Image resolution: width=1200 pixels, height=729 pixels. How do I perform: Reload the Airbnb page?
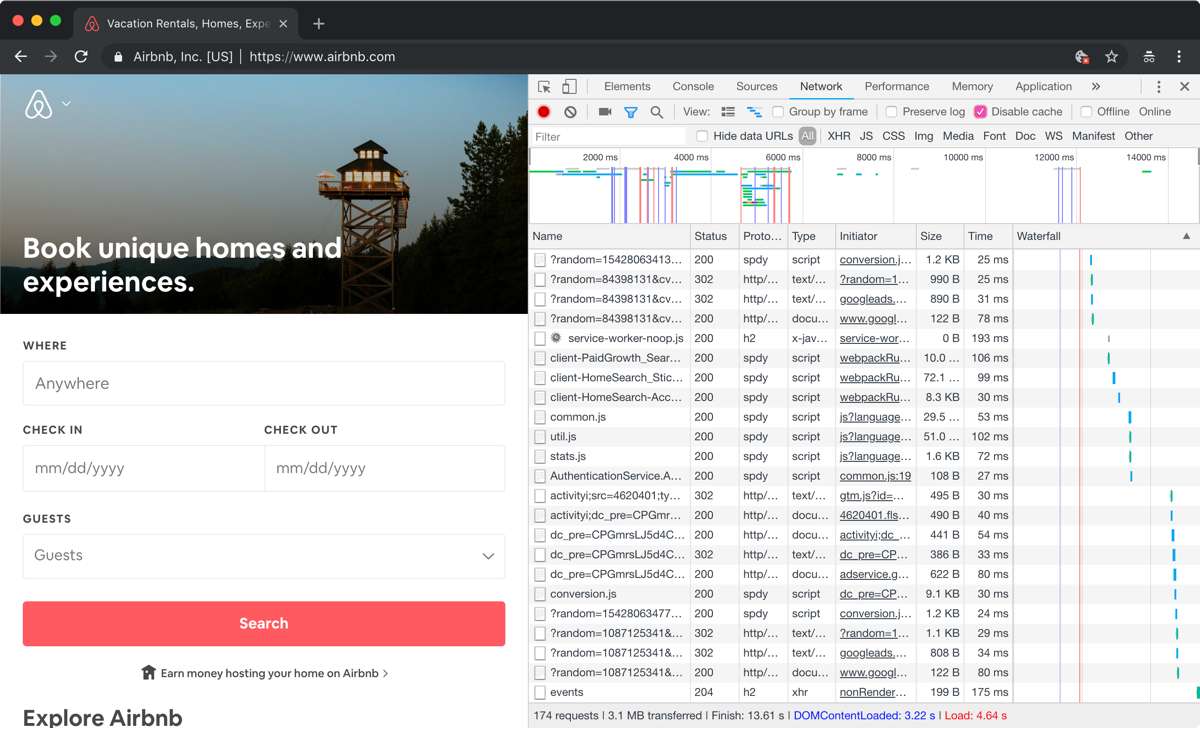[x=81, y=57]
